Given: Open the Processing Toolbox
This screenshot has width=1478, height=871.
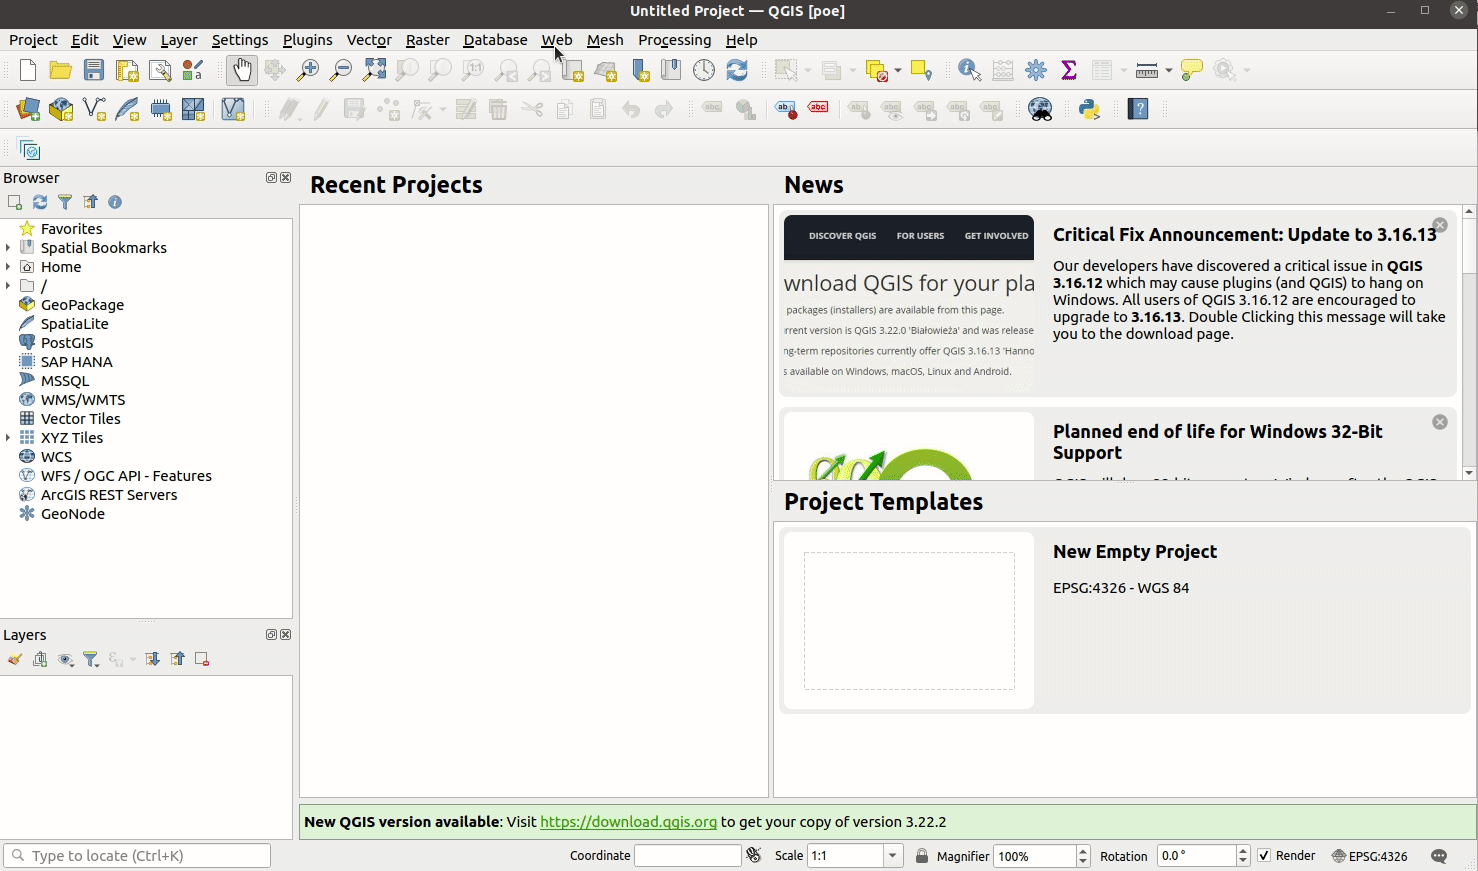Looking at the screenshot, I should (1036, 70).
